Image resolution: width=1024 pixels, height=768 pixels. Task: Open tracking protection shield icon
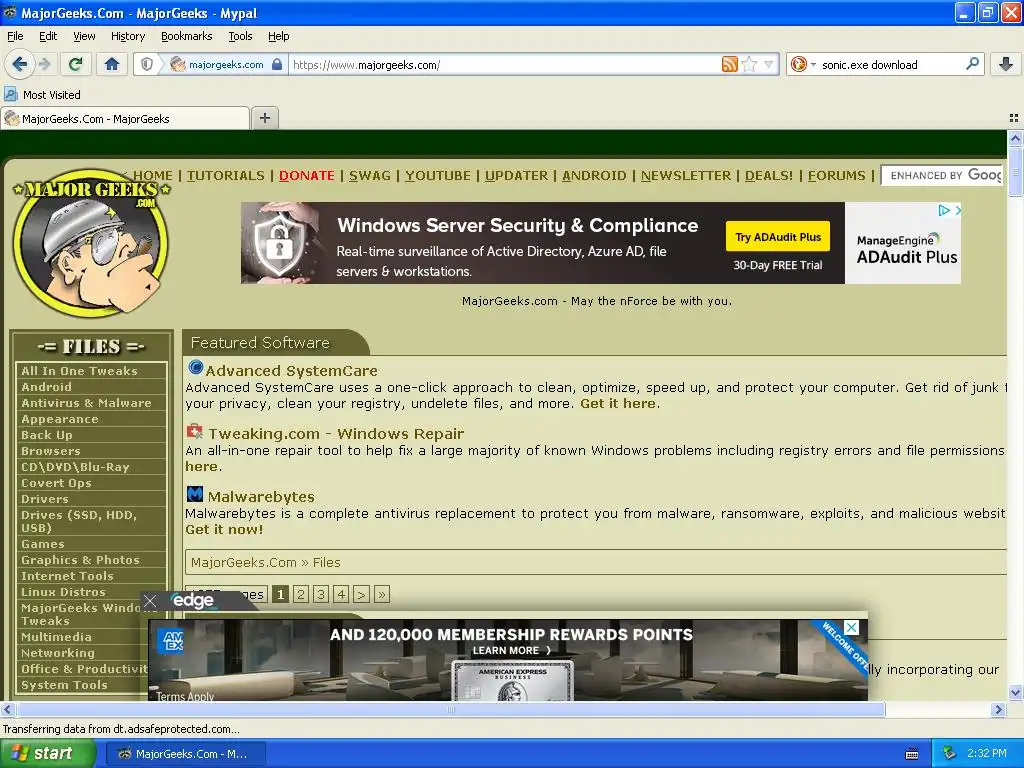[147, 64]
